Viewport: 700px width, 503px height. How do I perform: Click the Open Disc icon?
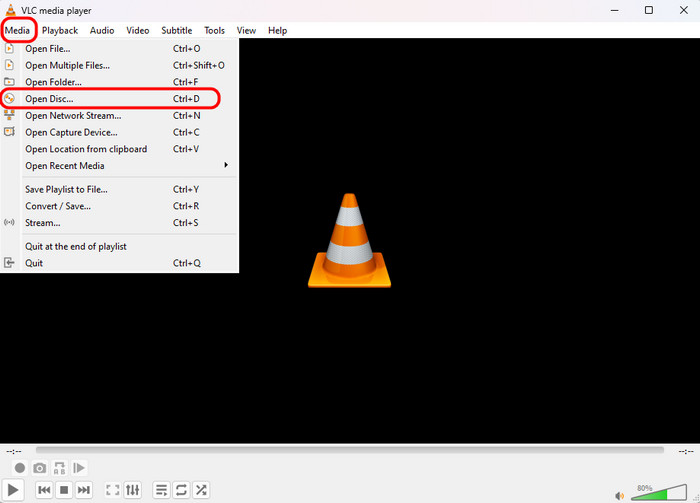9,98
